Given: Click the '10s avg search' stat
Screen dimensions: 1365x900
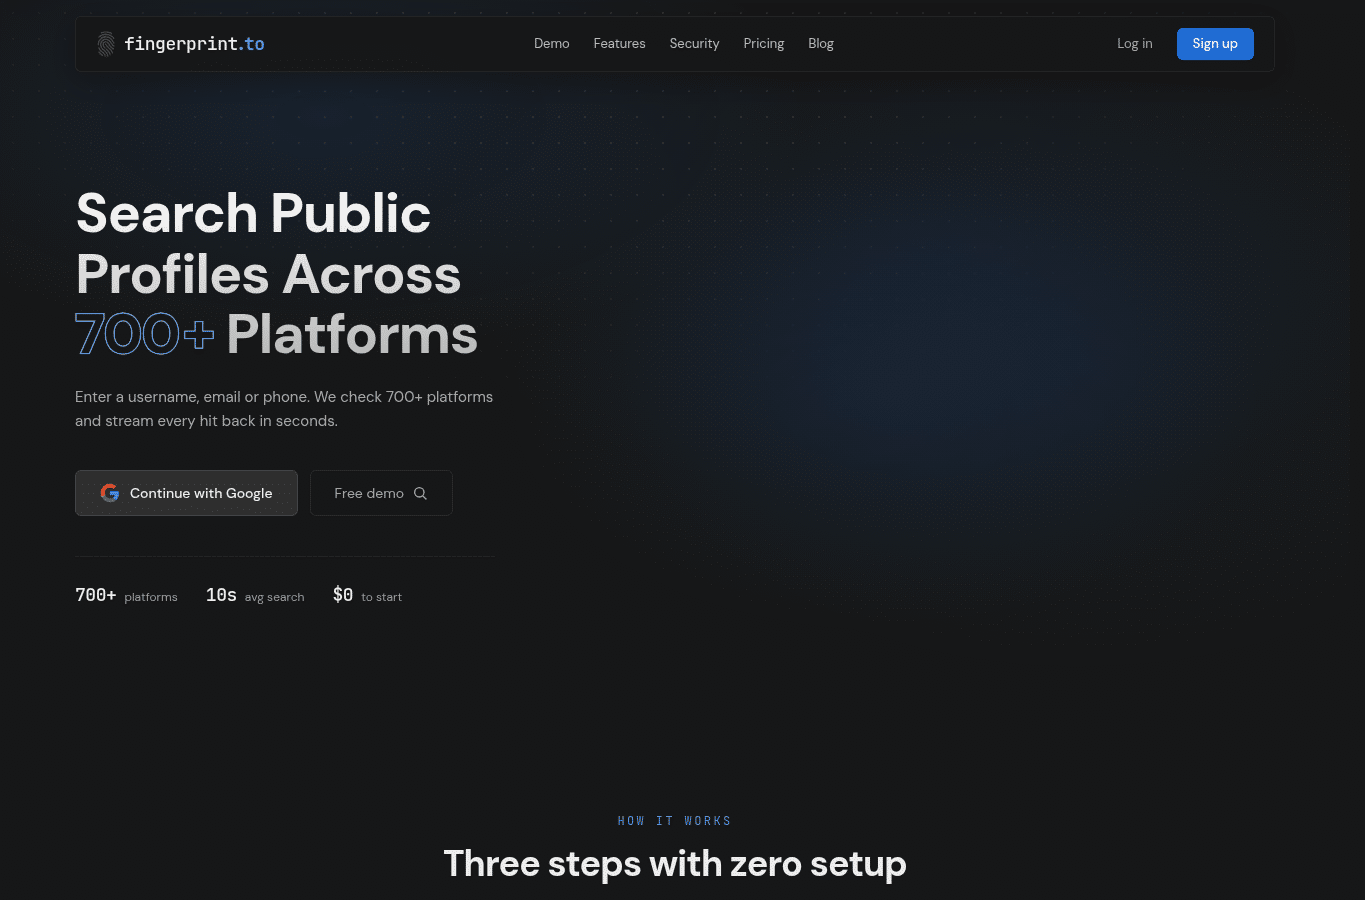Looking at the screenshot, I should click(x=255, y=595).
